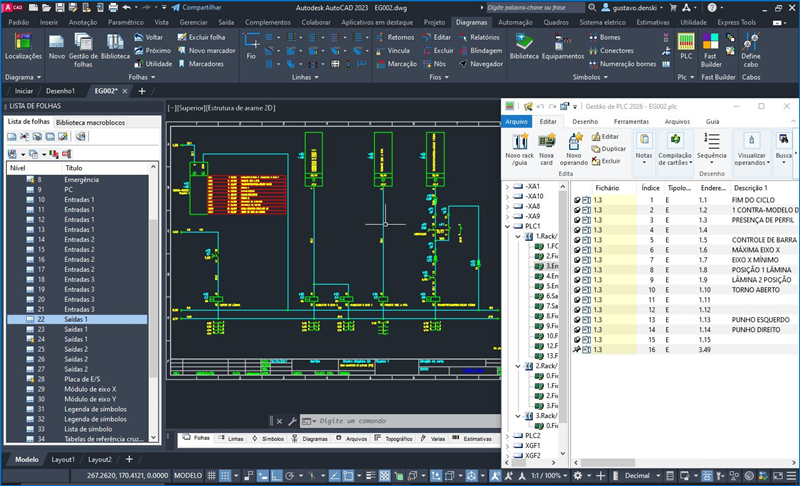
Task: Open Gestão de folhas from the ribbon
Action: click(x=83, y=44)
